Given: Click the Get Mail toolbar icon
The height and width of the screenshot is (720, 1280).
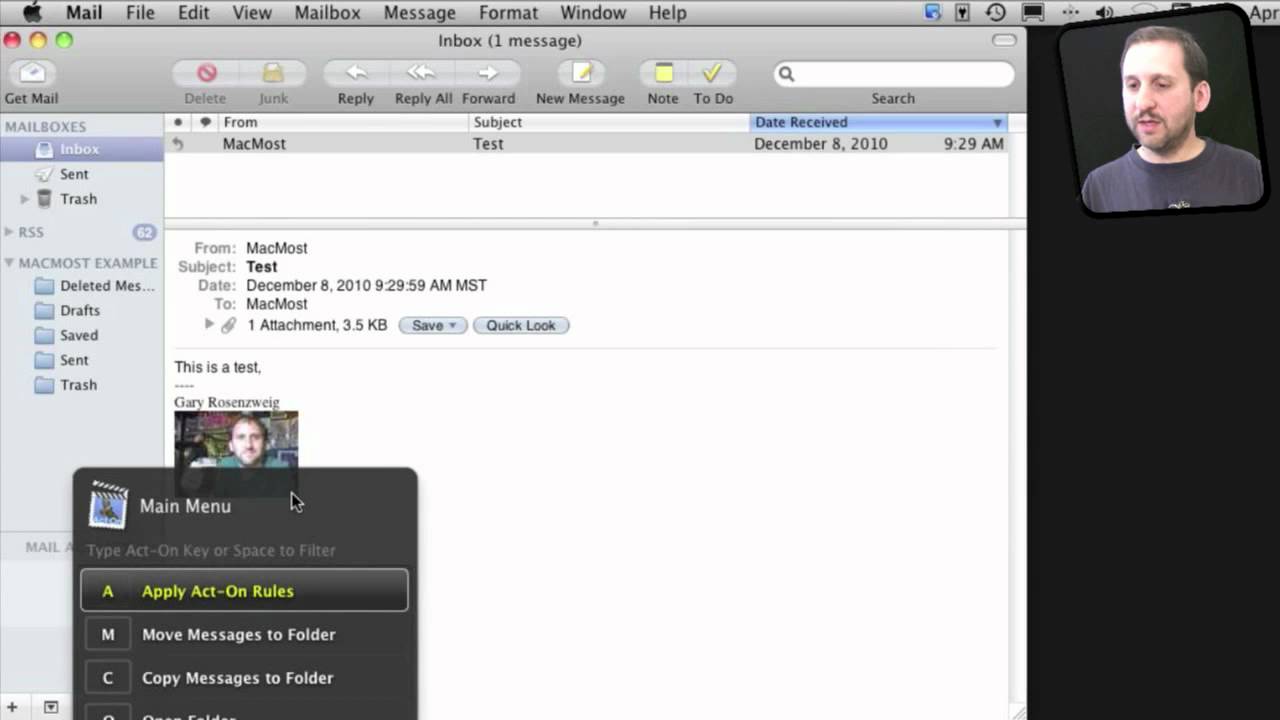Looking at the screenshot, I should click(32, 74).
